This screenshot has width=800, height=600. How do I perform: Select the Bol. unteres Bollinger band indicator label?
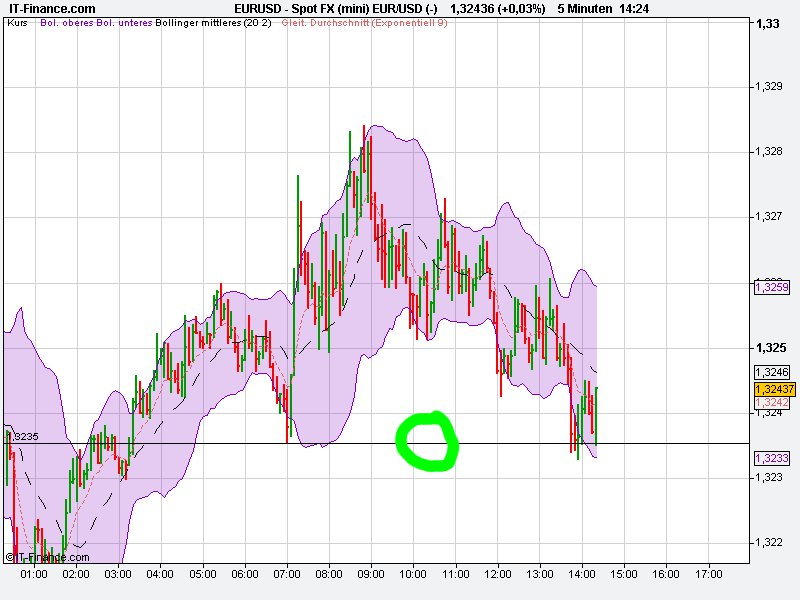(x=124, y=28)
